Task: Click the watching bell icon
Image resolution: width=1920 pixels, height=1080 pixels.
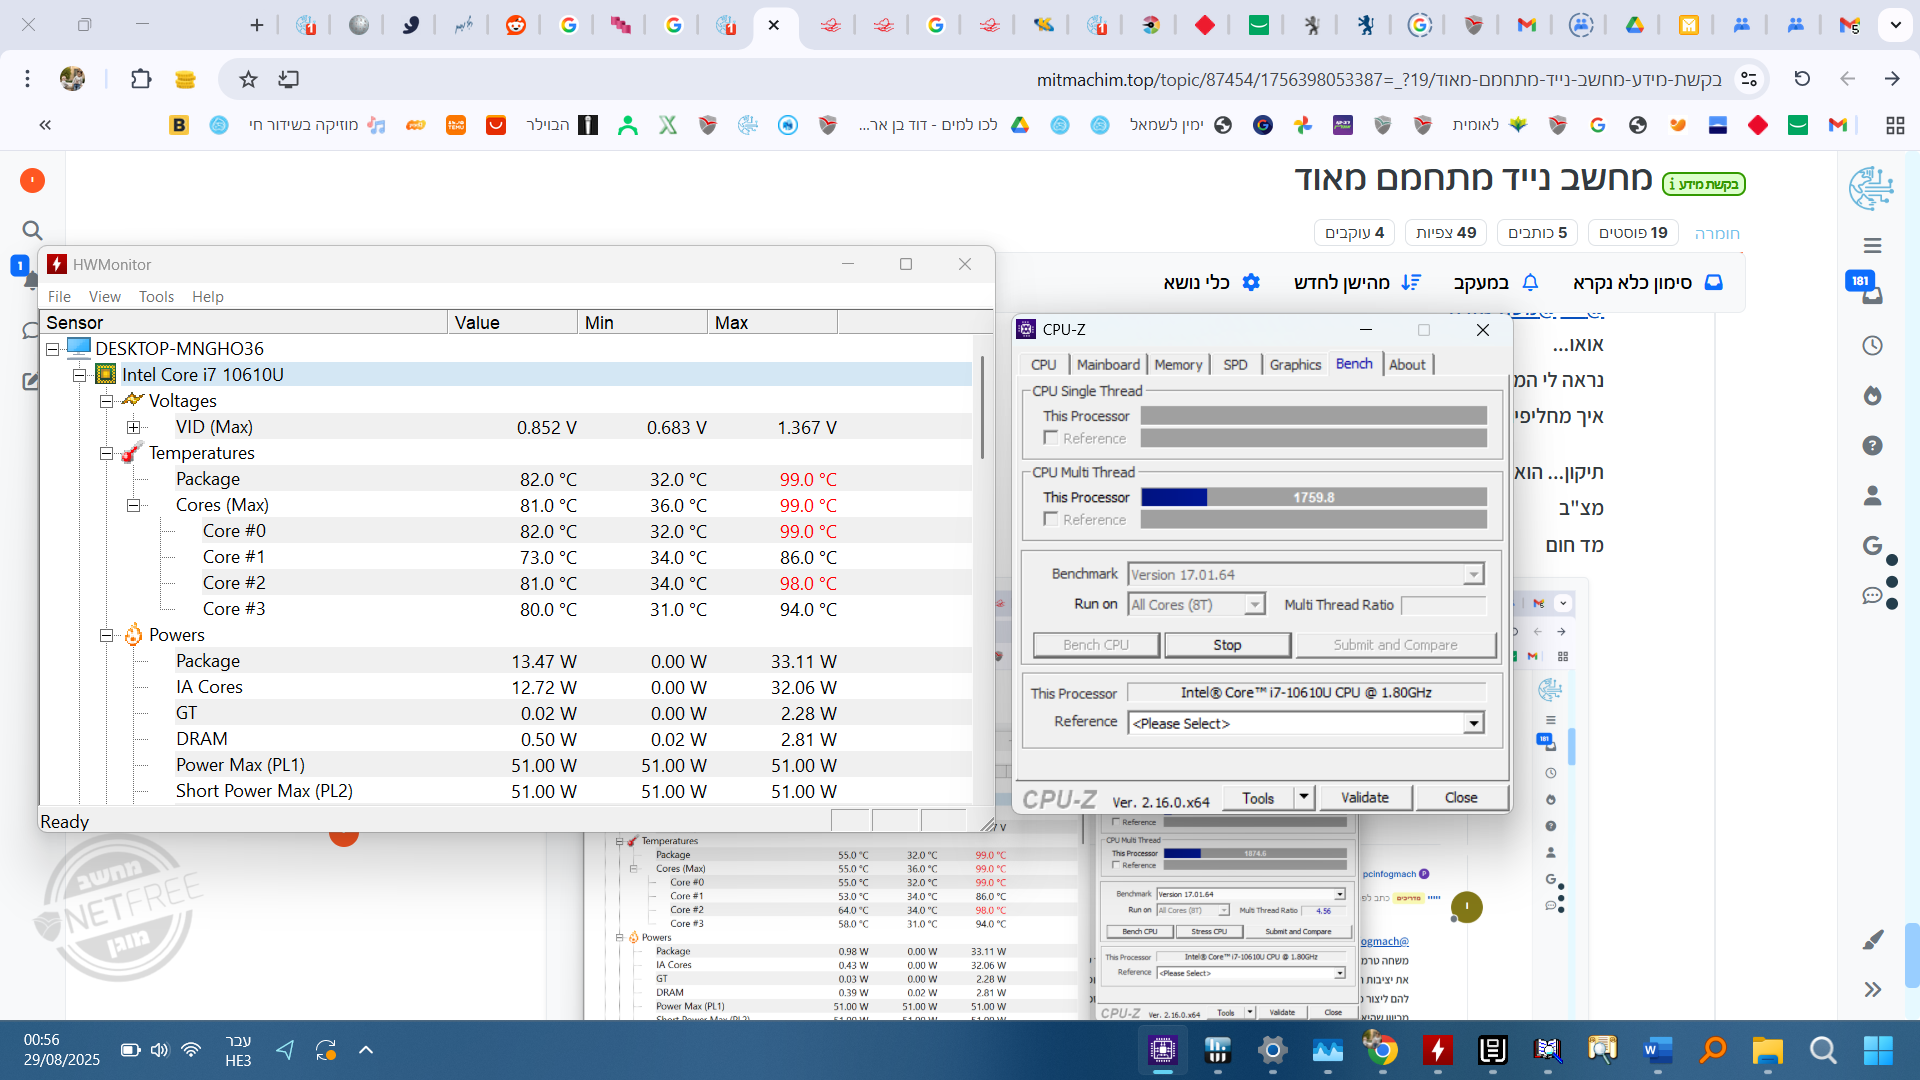Action: pyautogui.click(x=1530, y=282)
